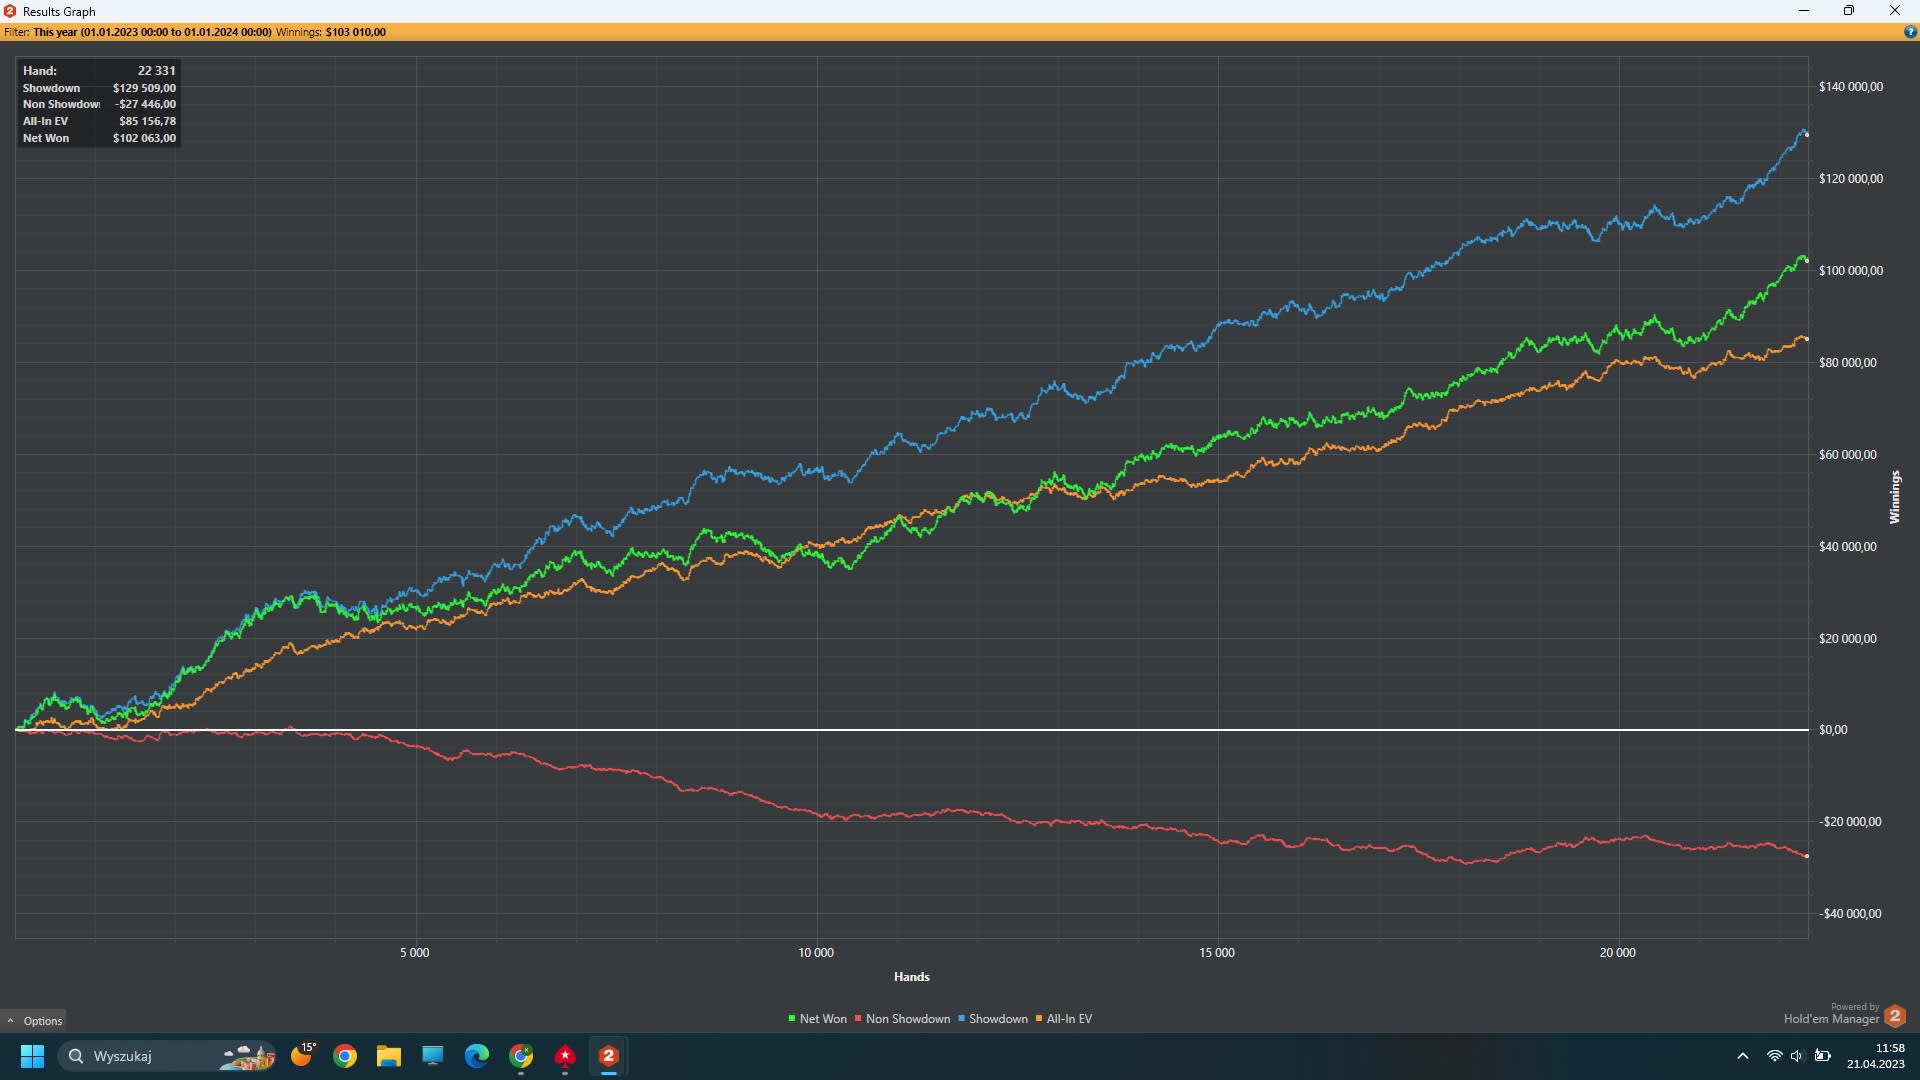Click the -$40 000,00 y-axis label
Screen dimensions: 1920x1080
pyautogui.click(x=1850, y=914)
